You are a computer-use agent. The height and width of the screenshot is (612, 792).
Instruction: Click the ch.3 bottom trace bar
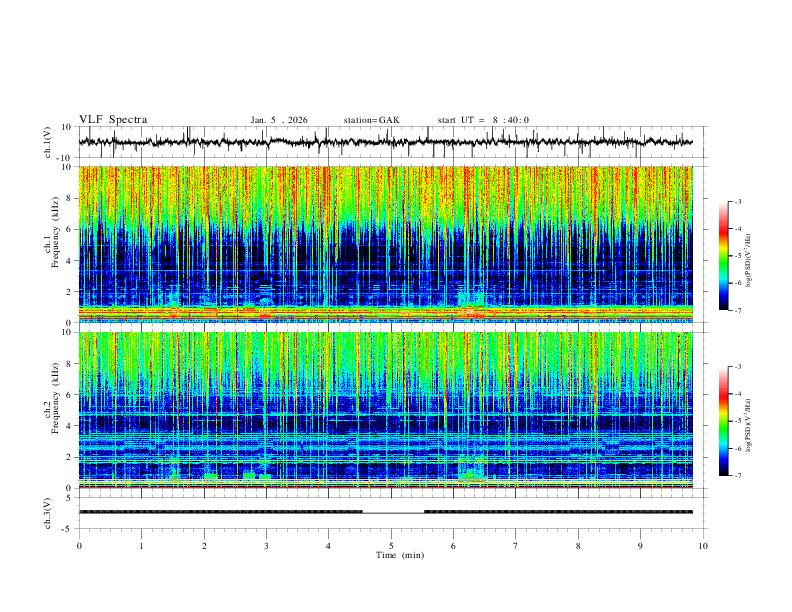coord(386,512)
